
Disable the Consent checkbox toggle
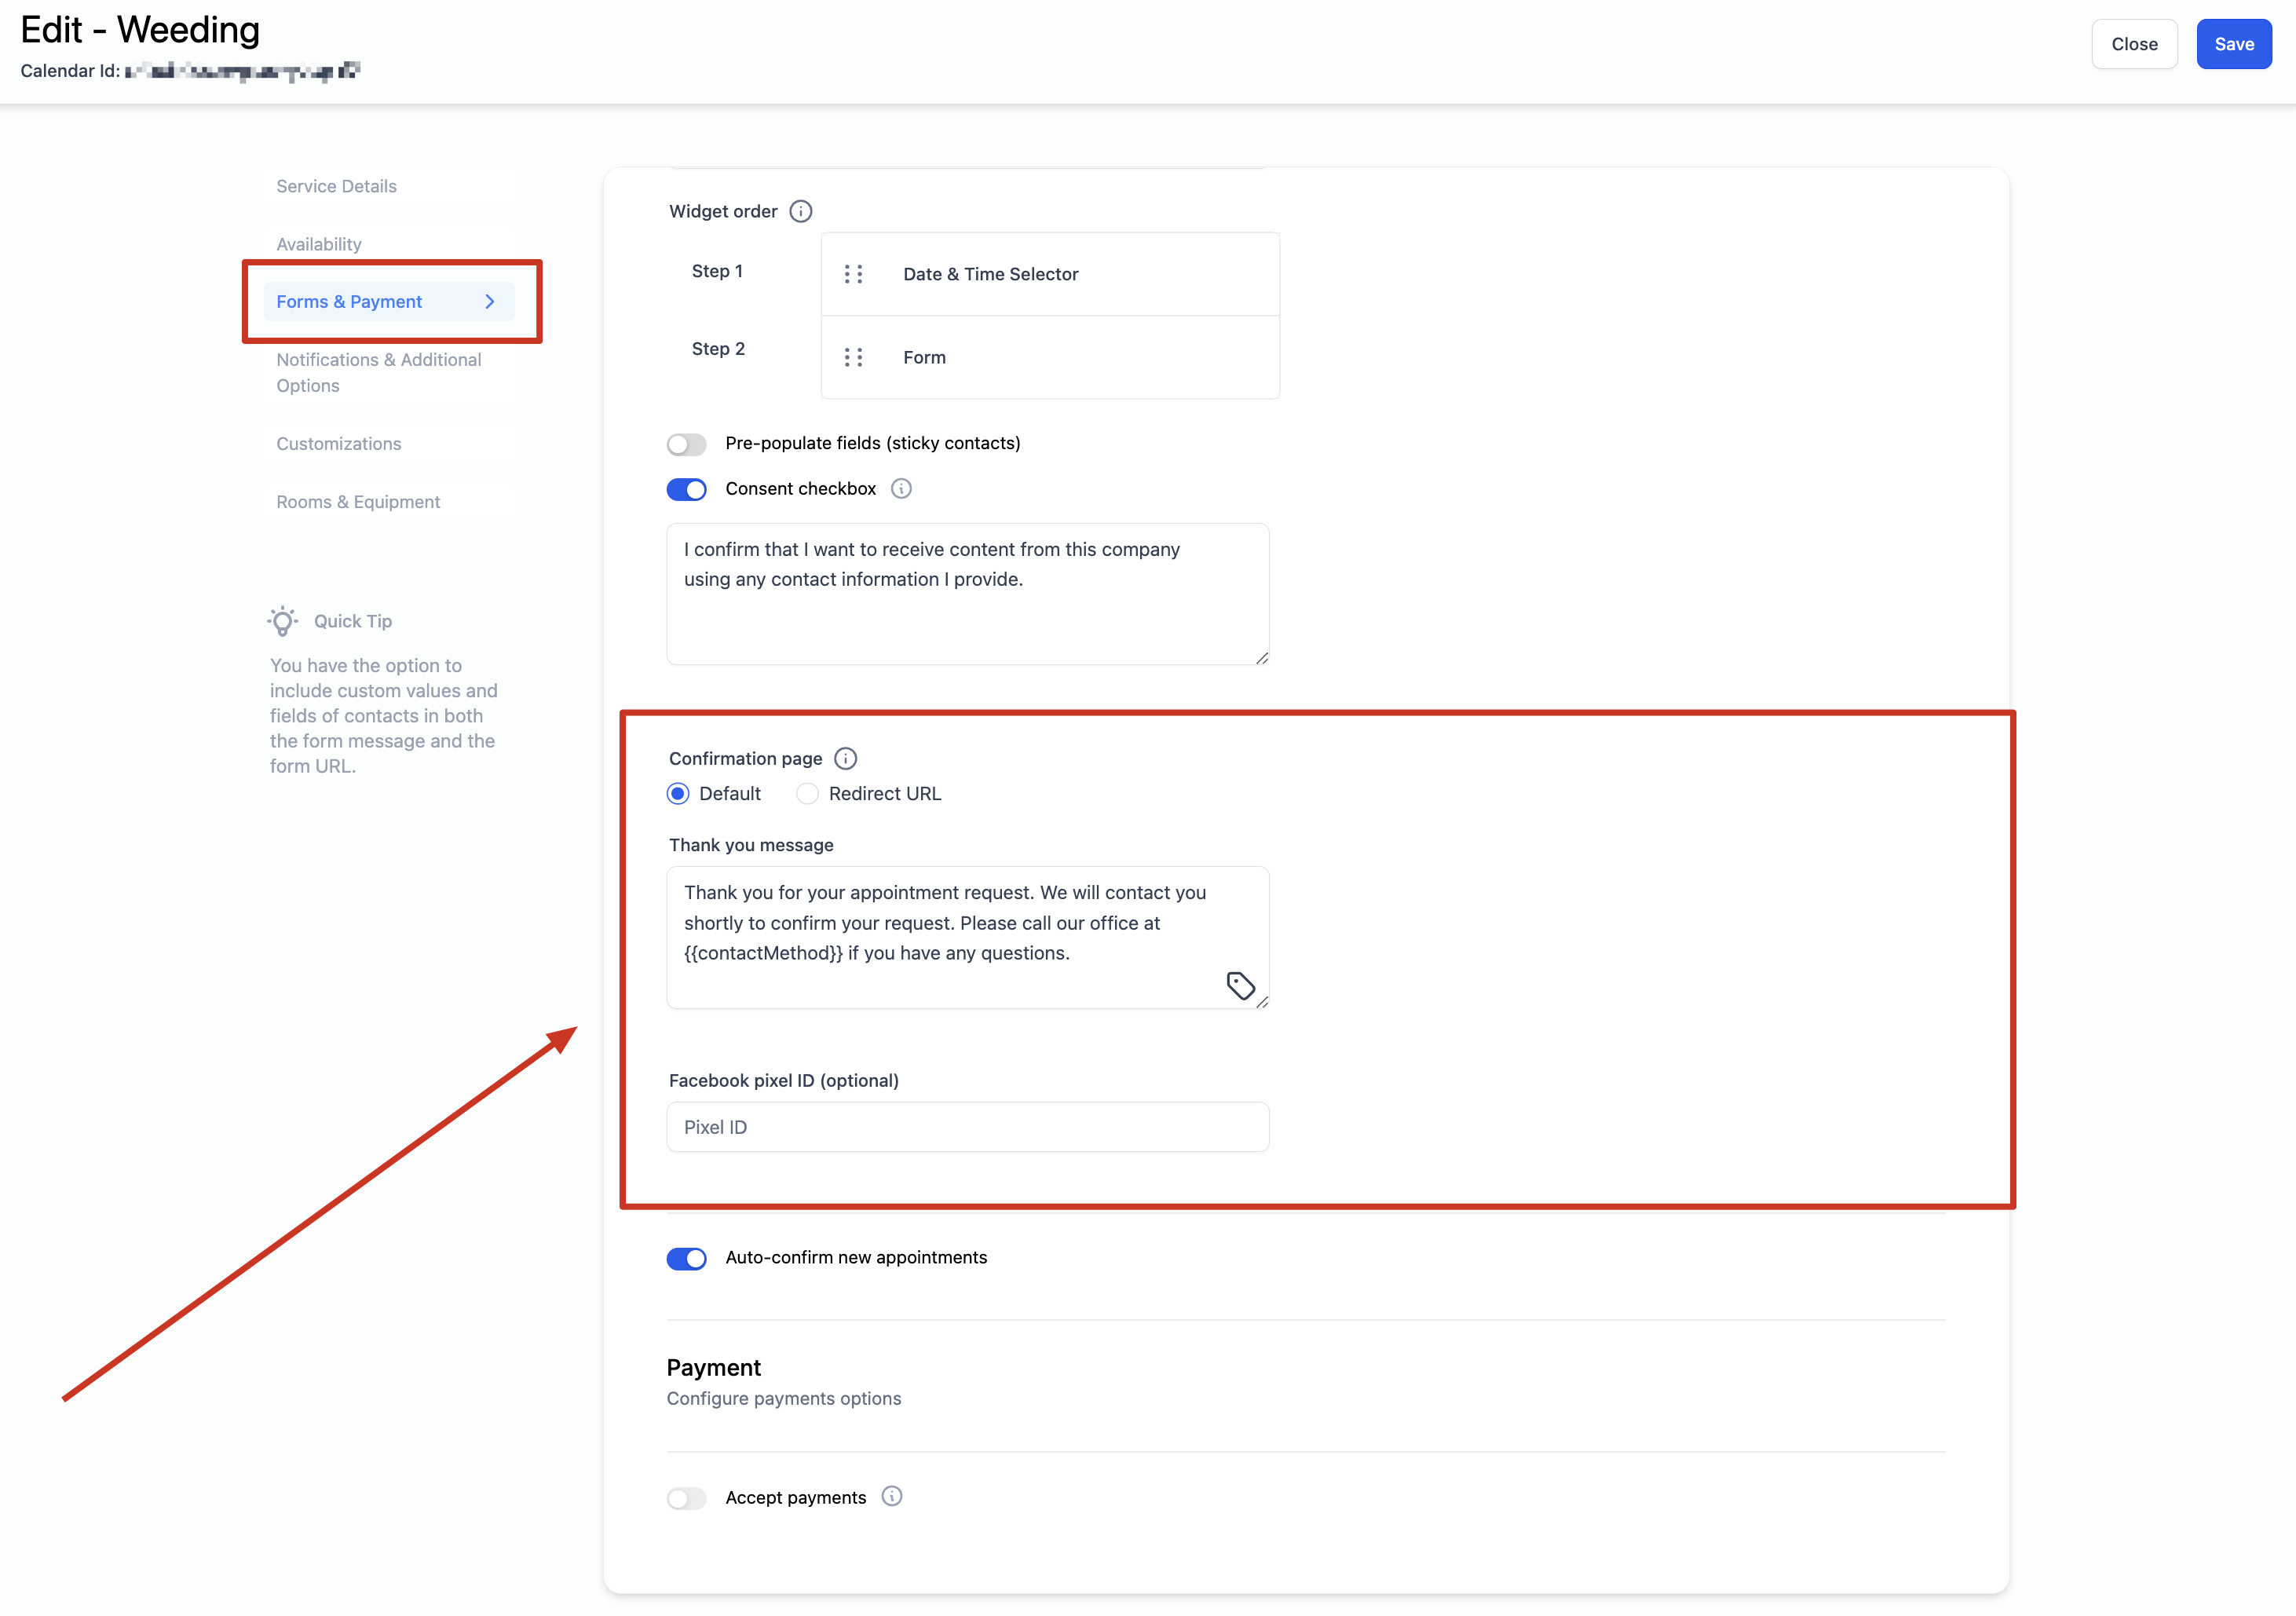(x=687, y=489)
